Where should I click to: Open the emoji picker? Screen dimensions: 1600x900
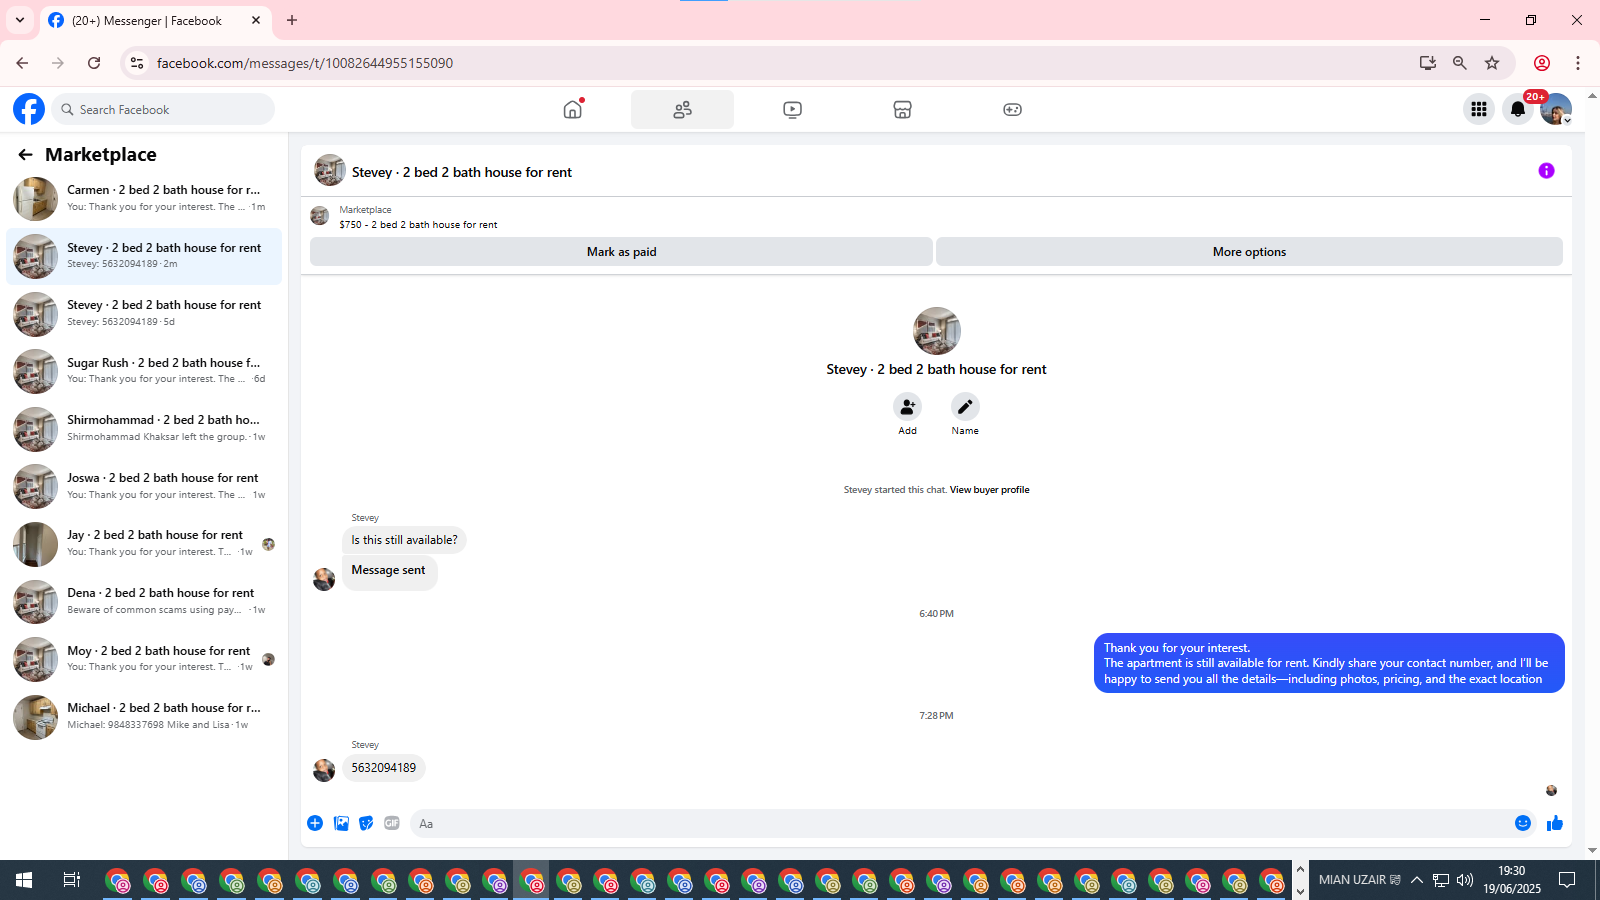pos(1523,823)
